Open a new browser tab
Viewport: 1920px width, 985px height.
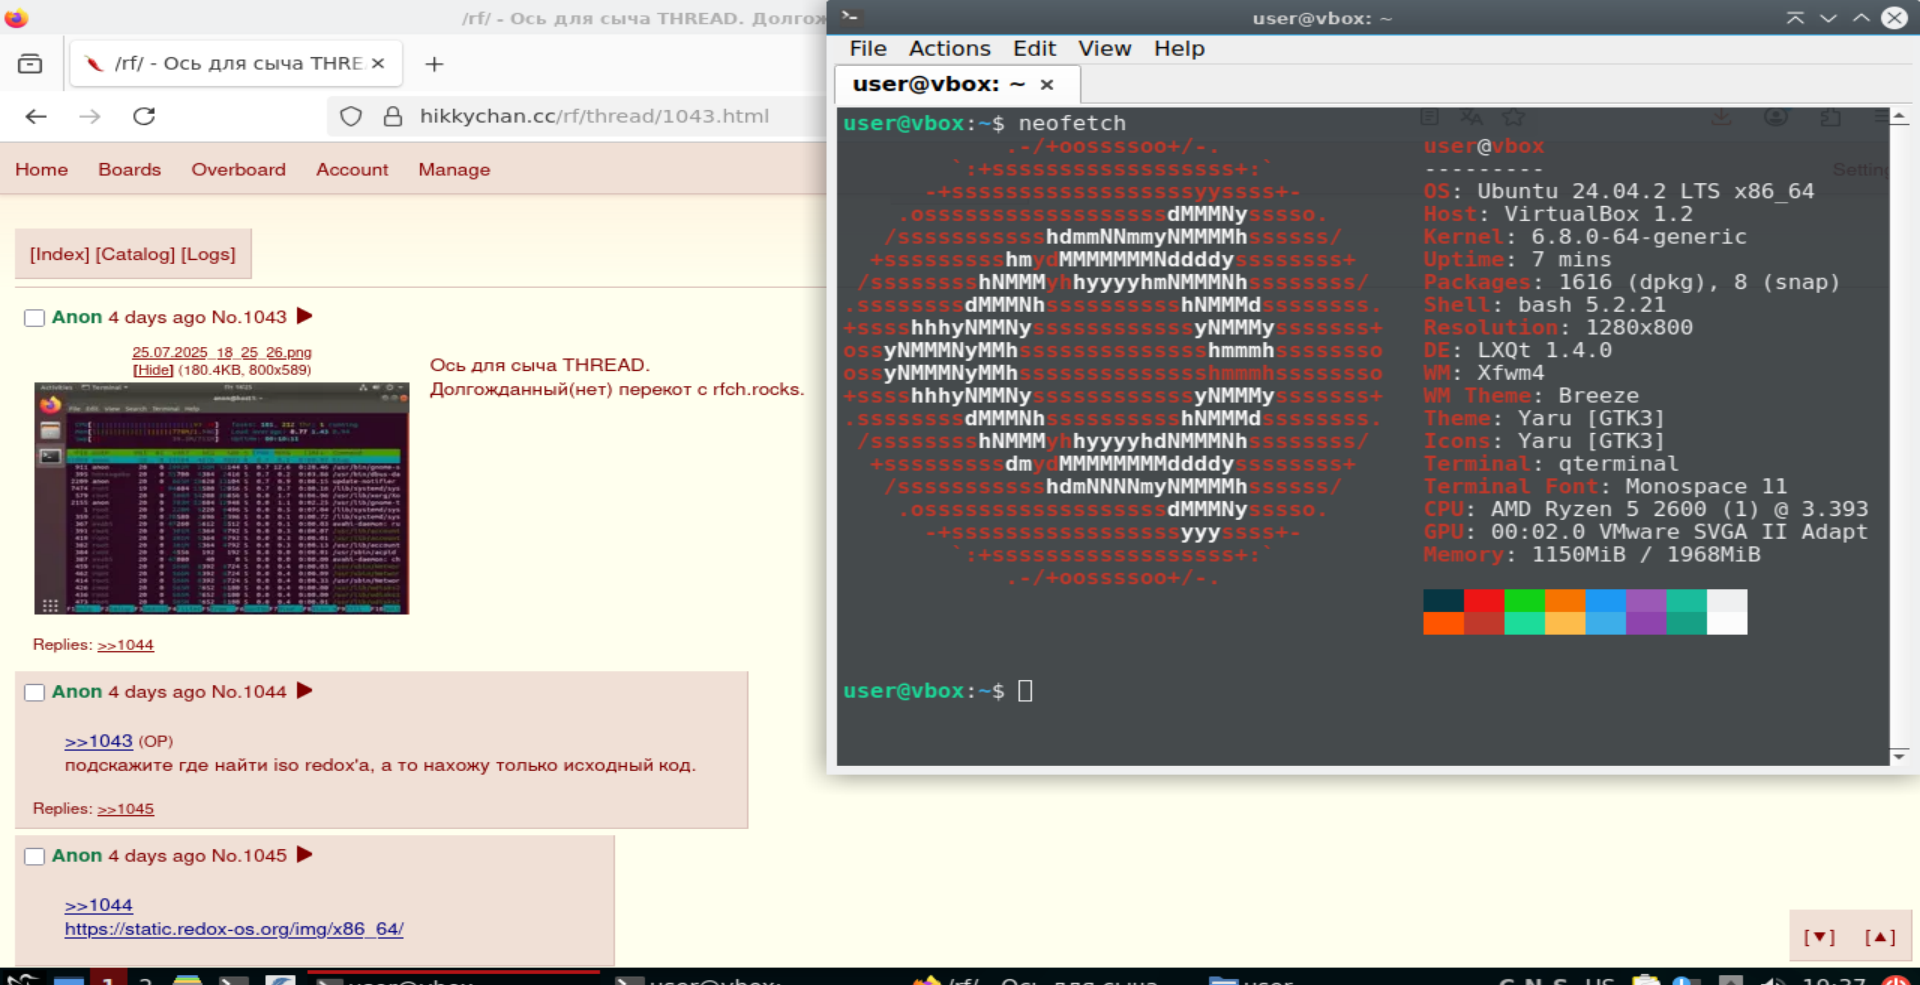(x=434, y=64)
